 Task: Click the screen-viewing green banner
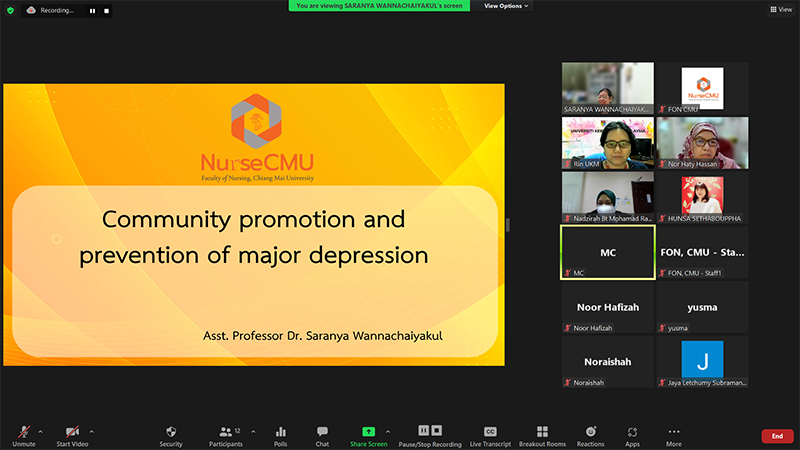click(x=379, y=6)
